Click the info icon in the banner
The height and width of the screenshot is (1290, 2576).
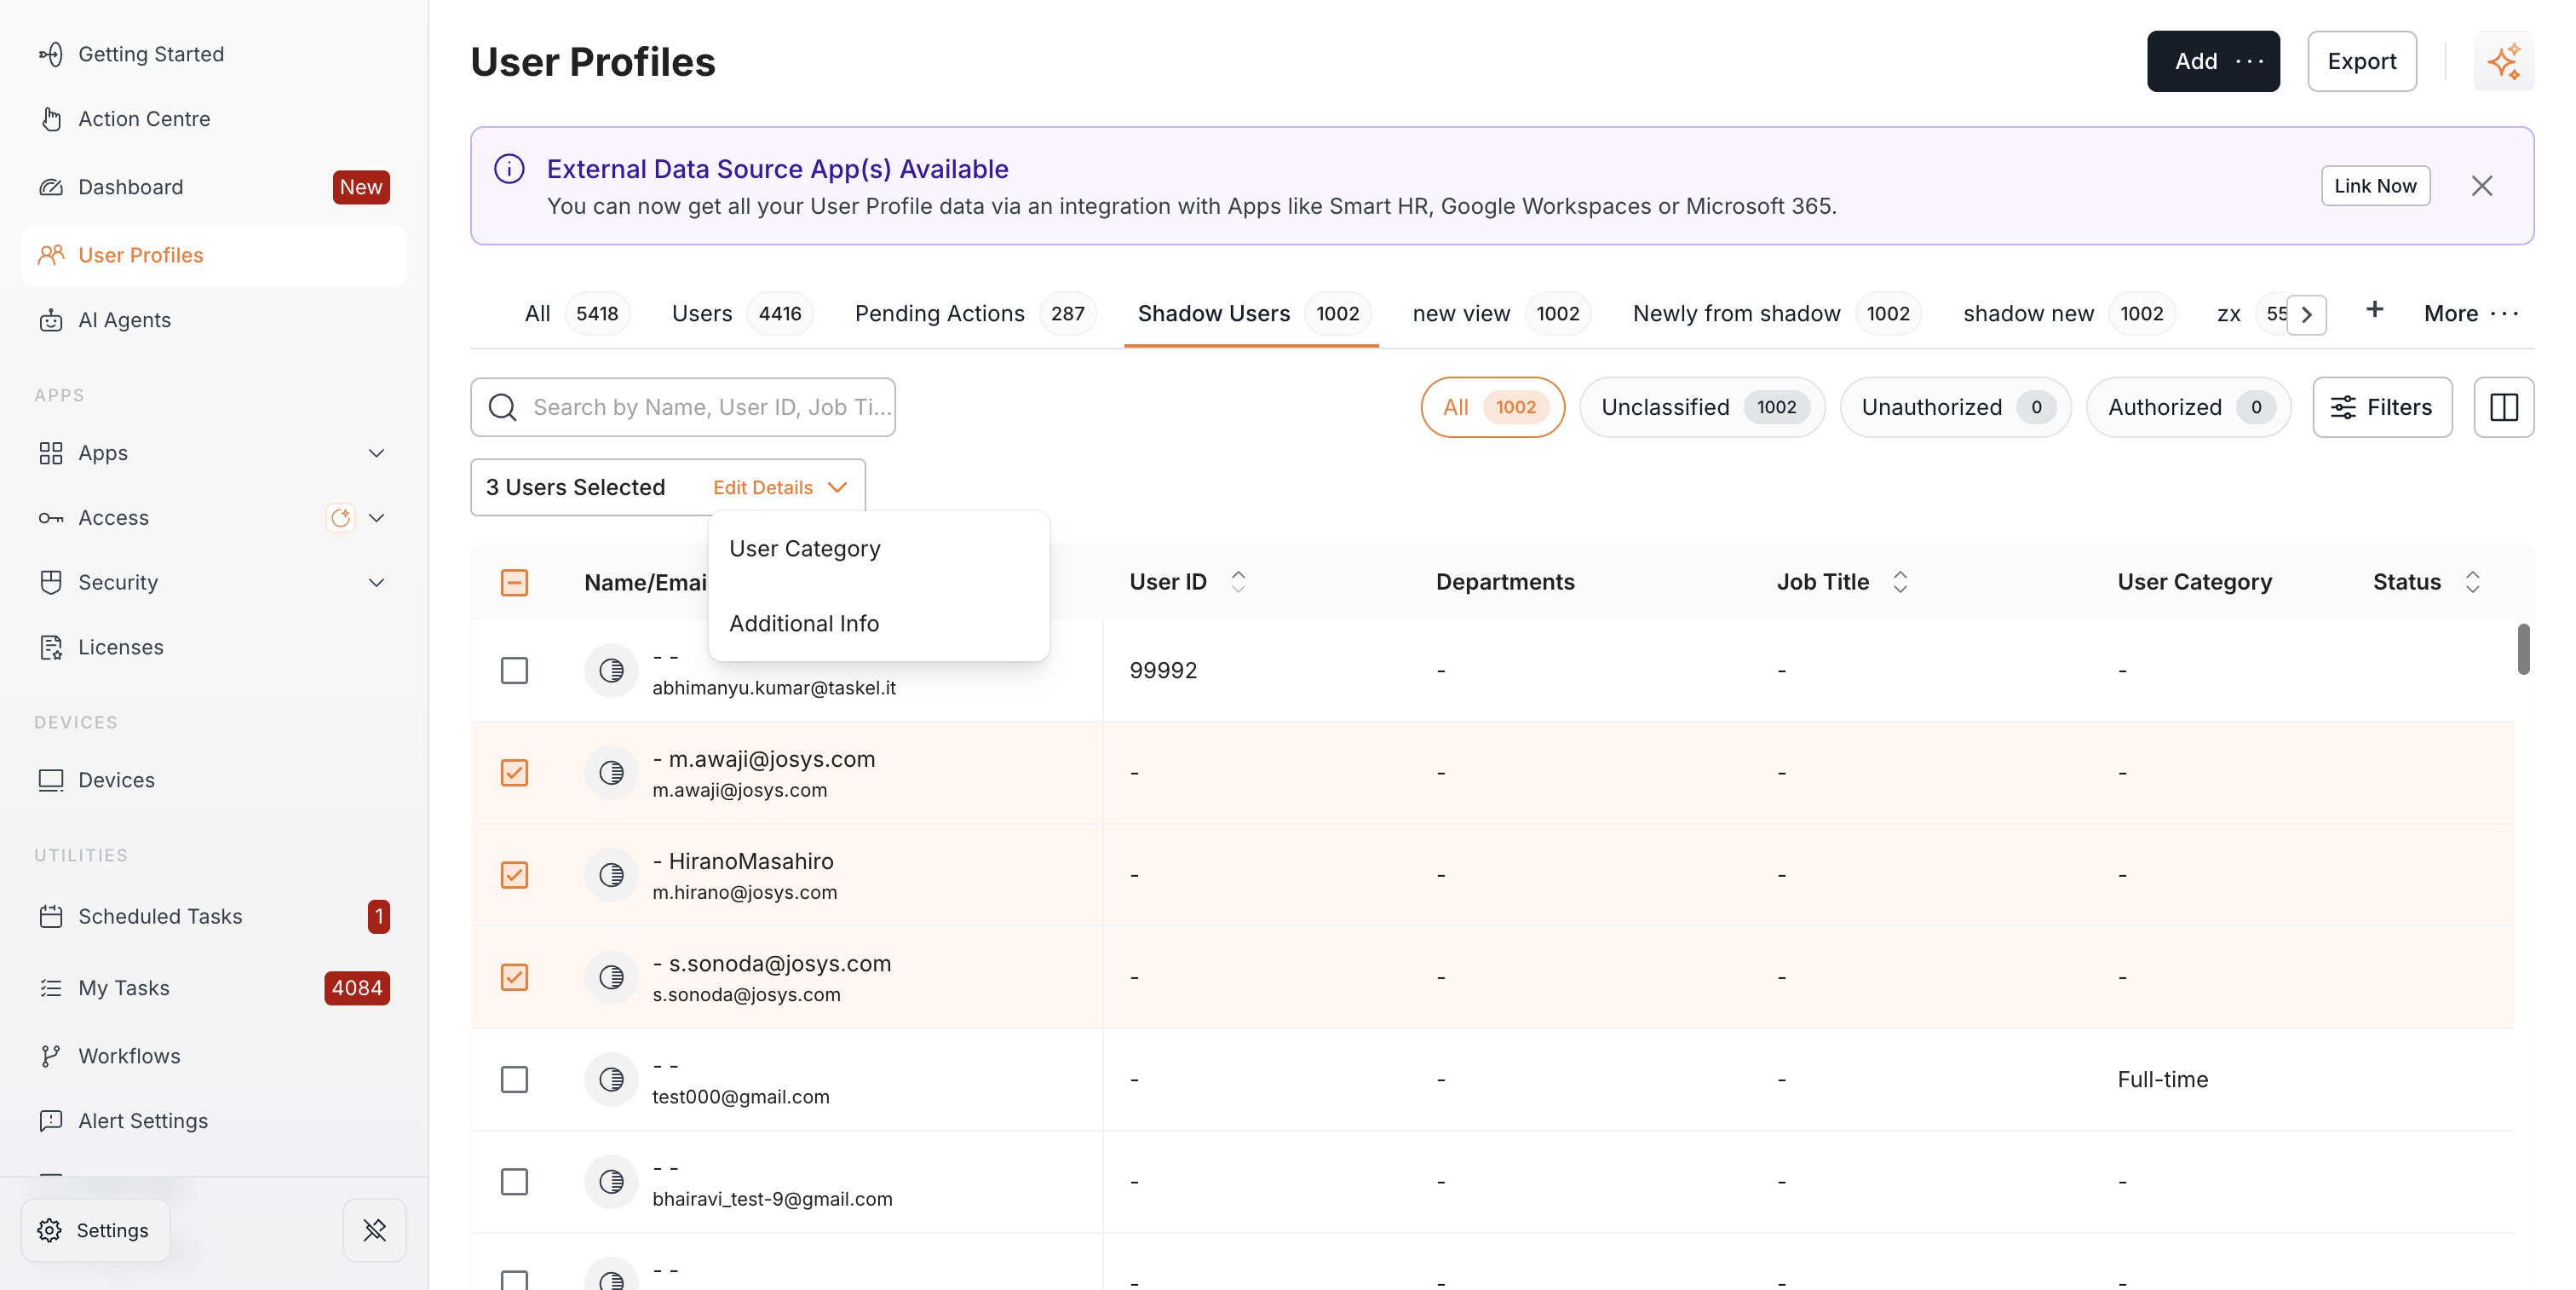(509, 169)
